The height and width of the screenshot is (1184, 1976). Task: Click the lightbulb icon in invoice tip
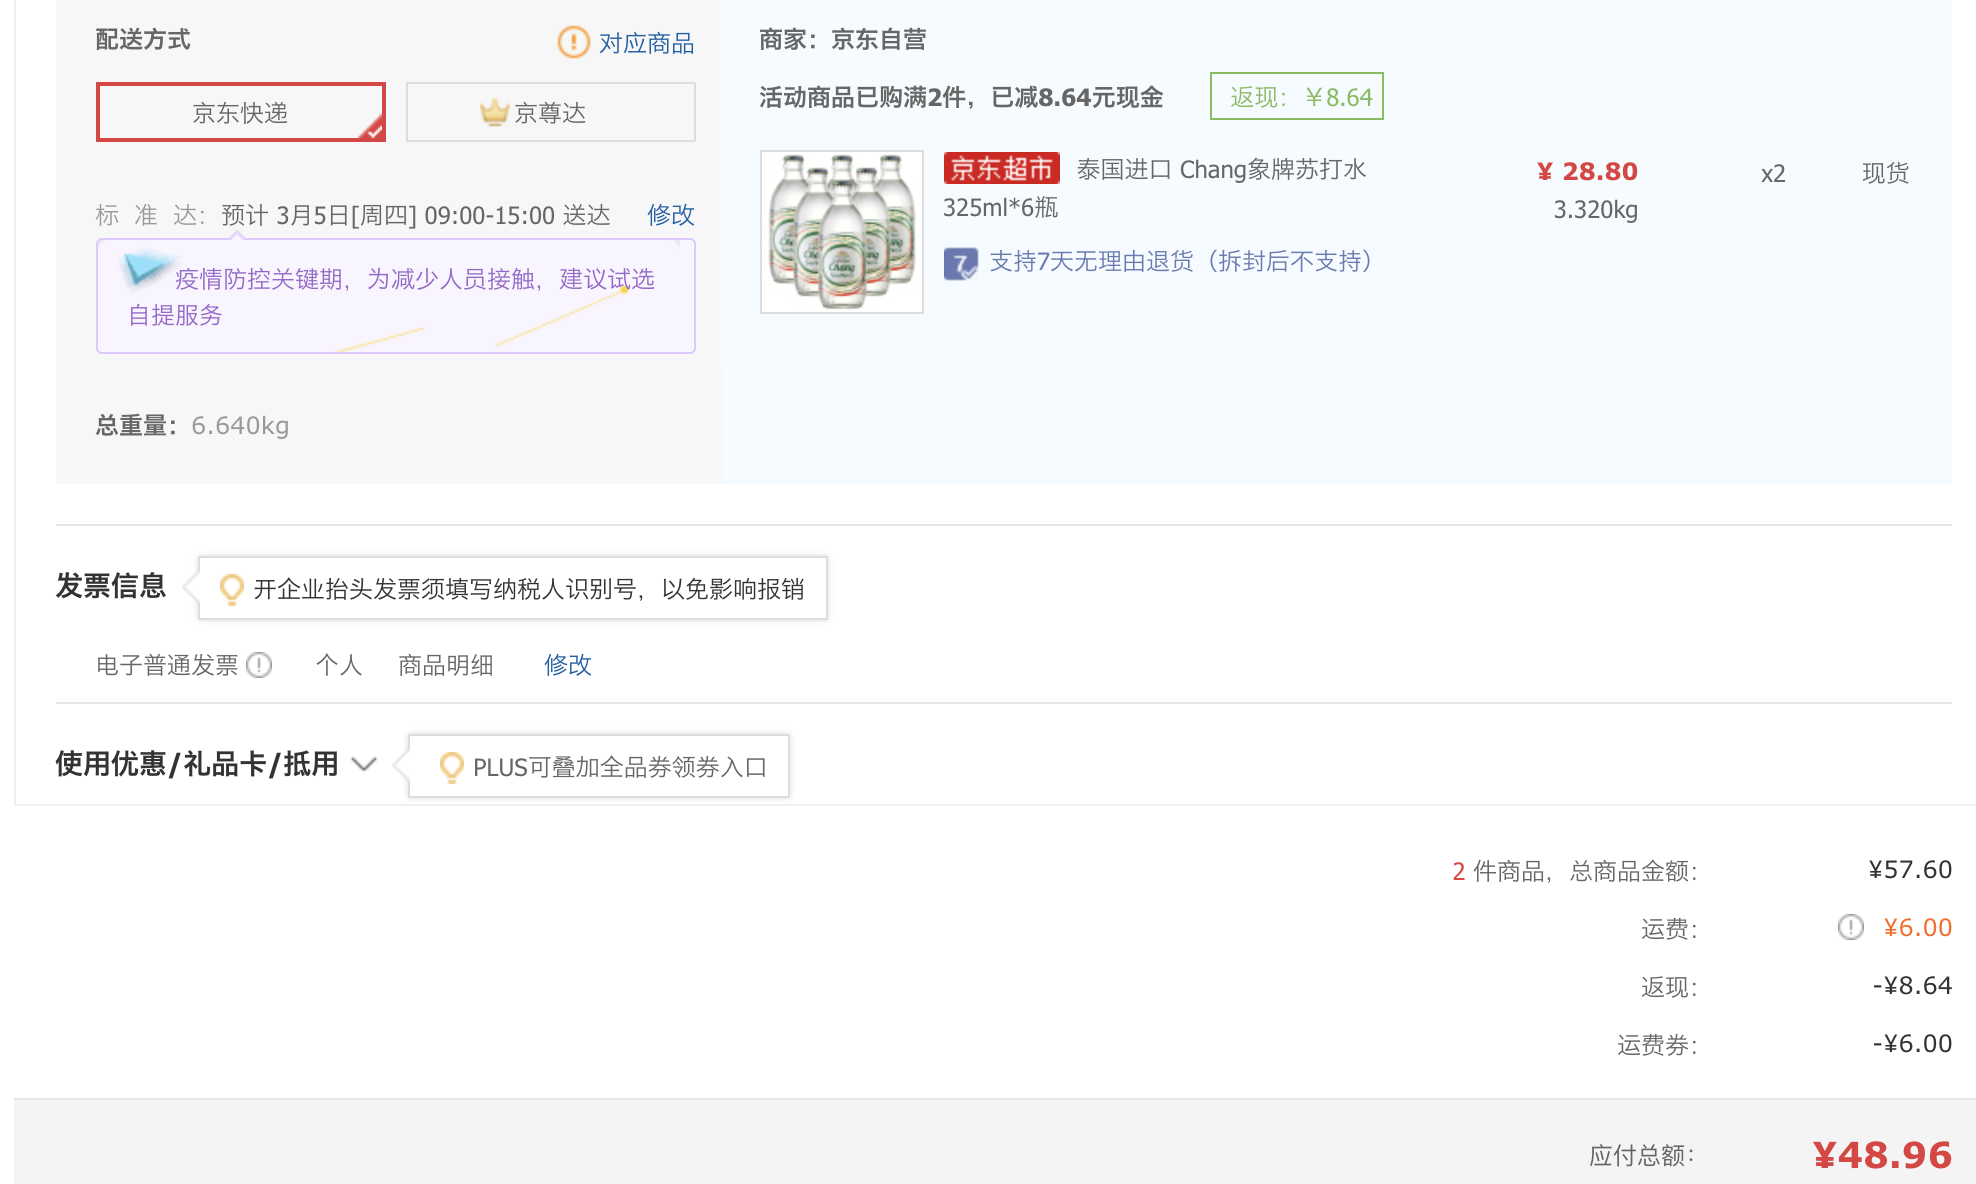click(231, 589)
